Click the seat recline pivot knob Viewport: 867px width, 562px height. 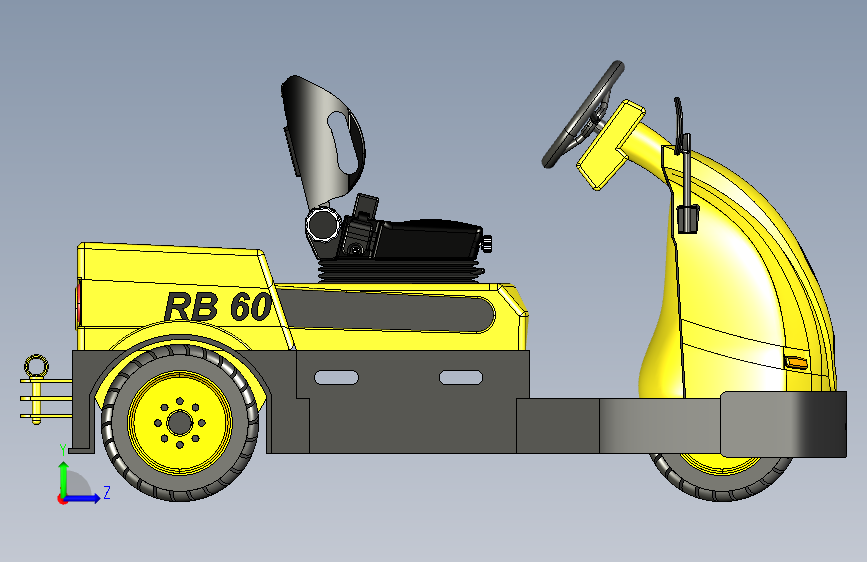[323, 225]
